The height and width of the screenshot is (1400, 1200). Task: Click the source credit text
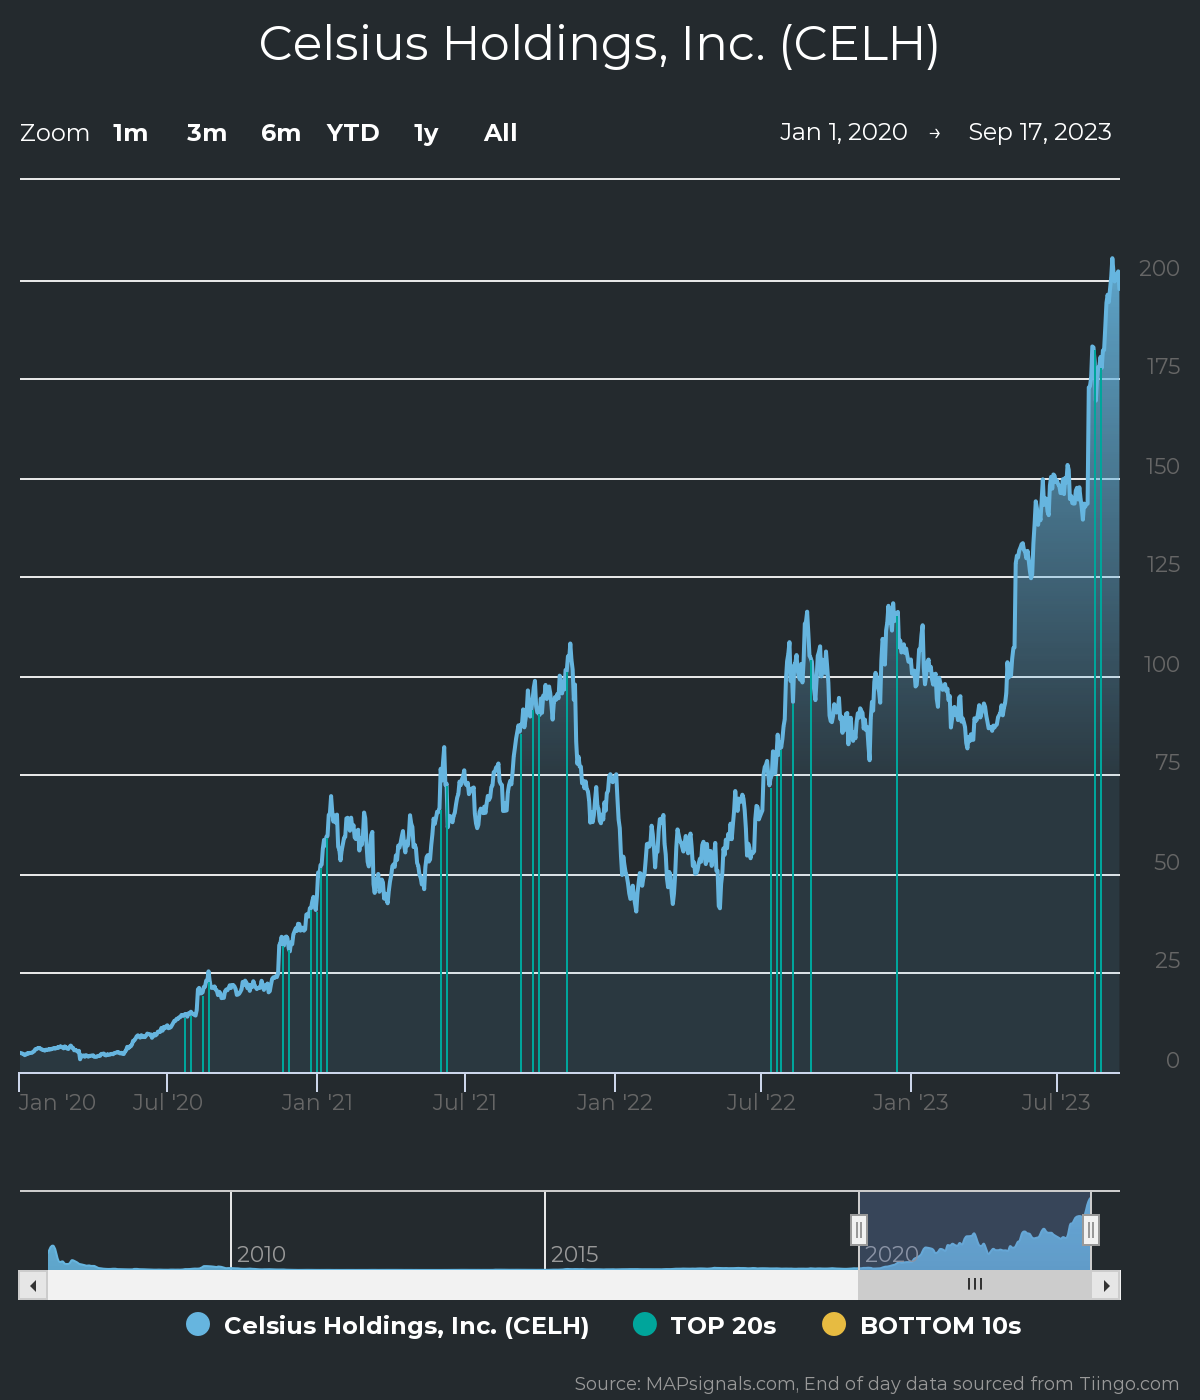[877, 1384]
